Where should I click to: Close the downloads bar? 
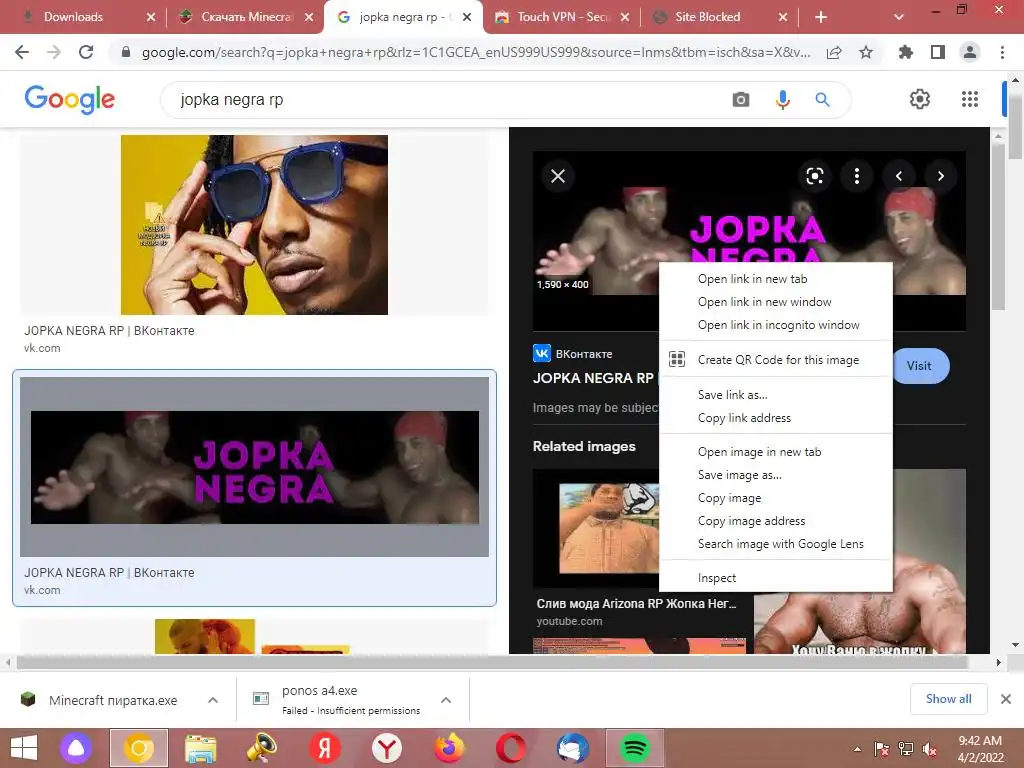point(1006,699)
